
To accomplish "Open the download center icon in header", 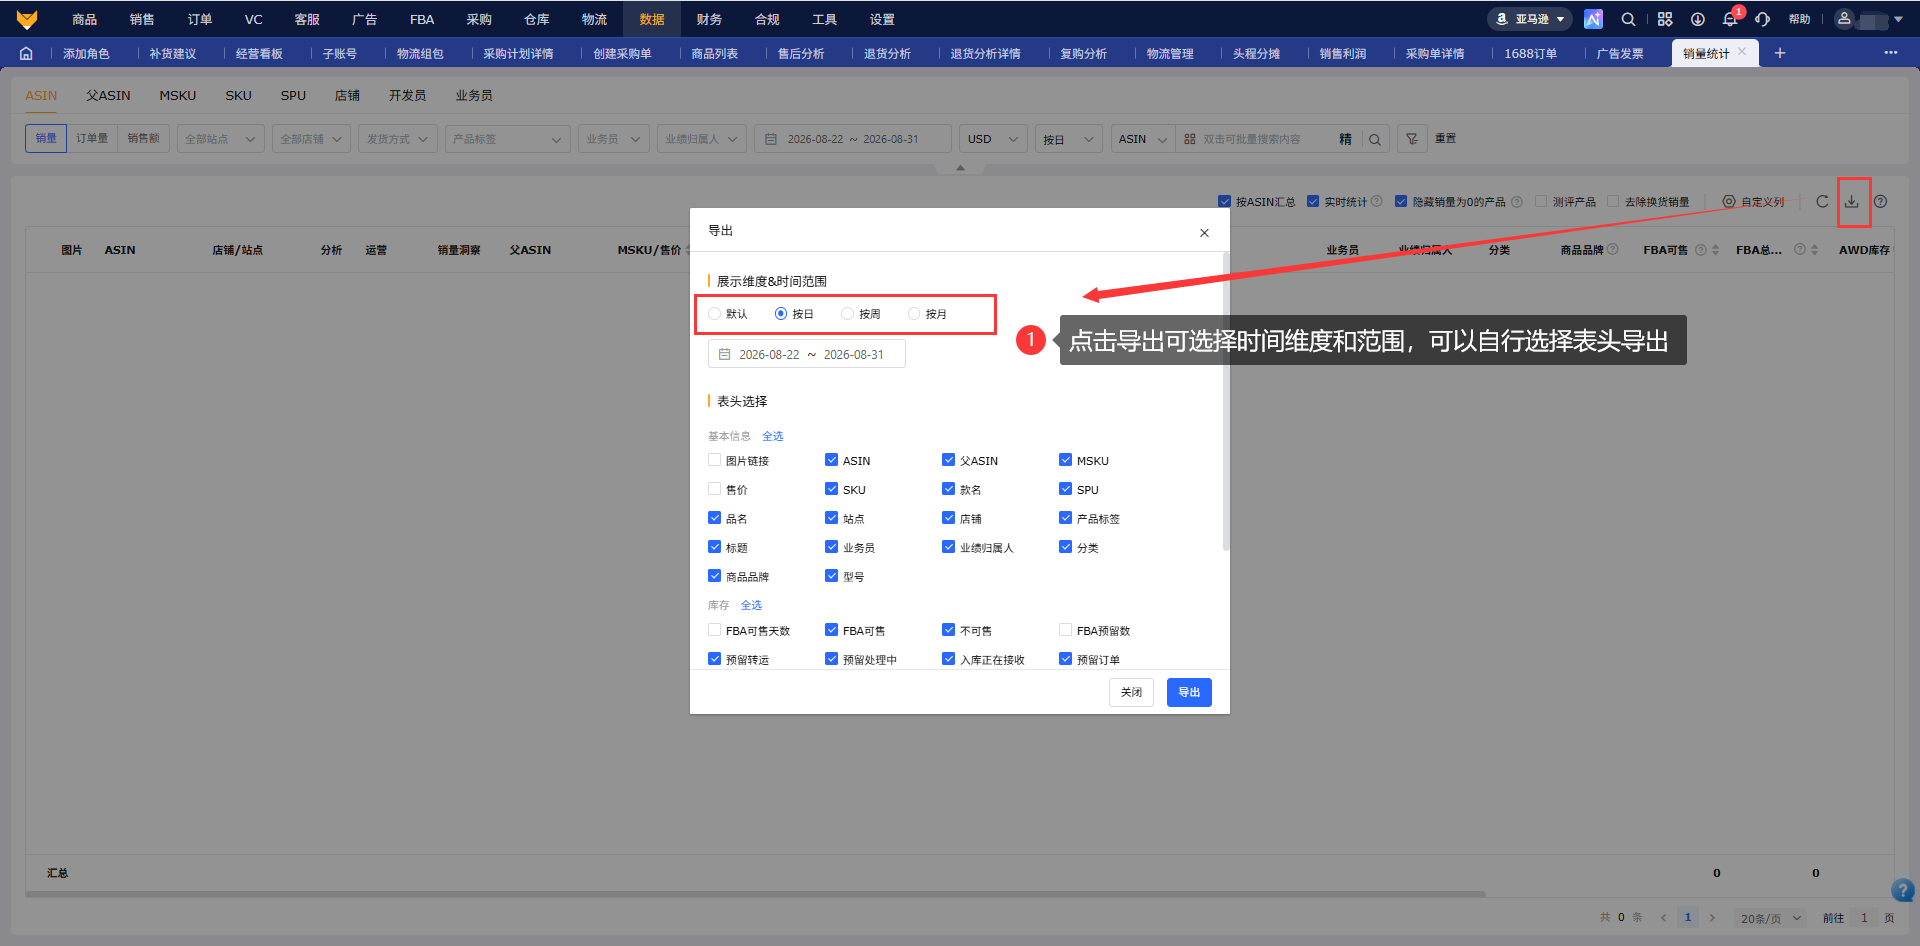I will click(1698, 19).
